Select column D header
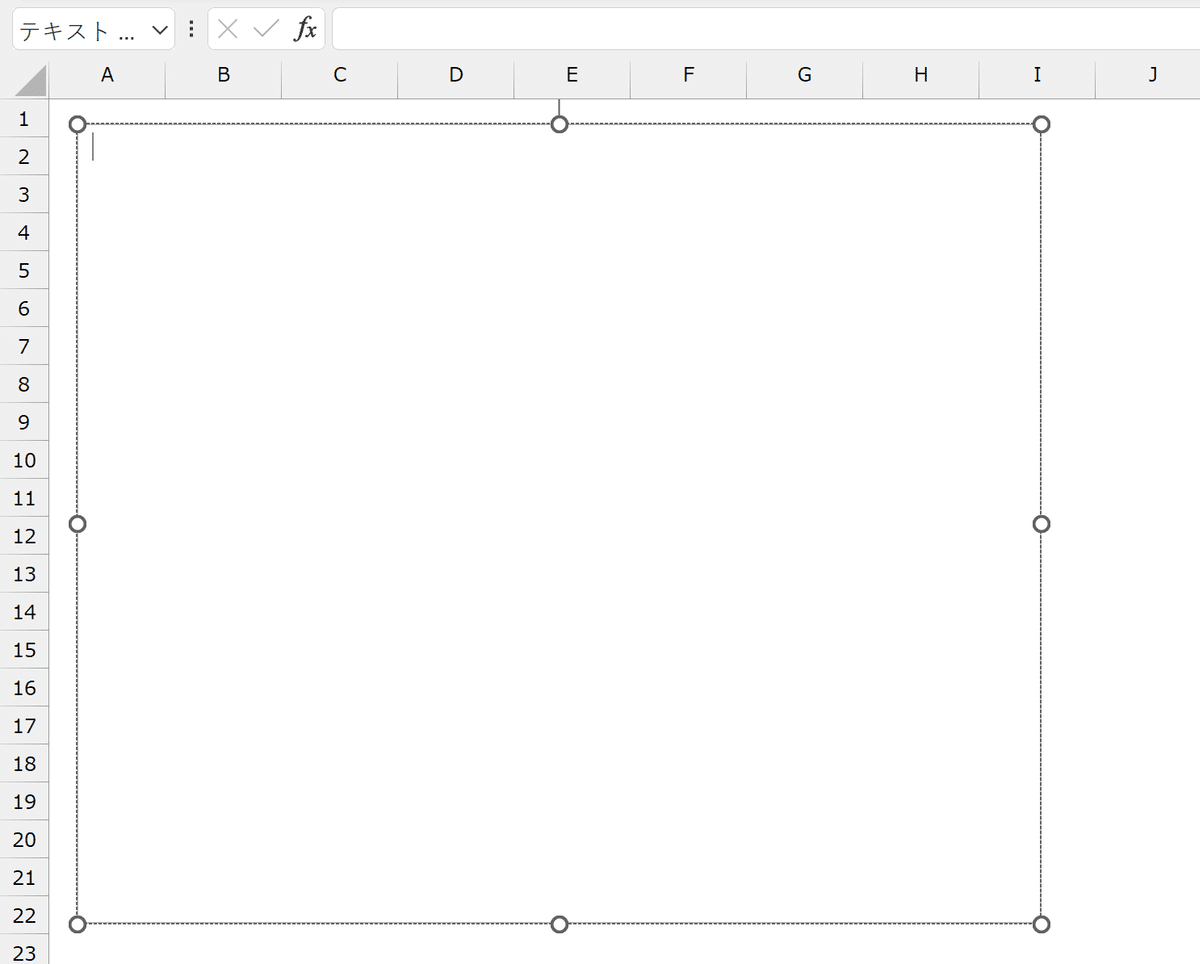The width and height of the screenshot is (1200, 964). click(456, 75)
